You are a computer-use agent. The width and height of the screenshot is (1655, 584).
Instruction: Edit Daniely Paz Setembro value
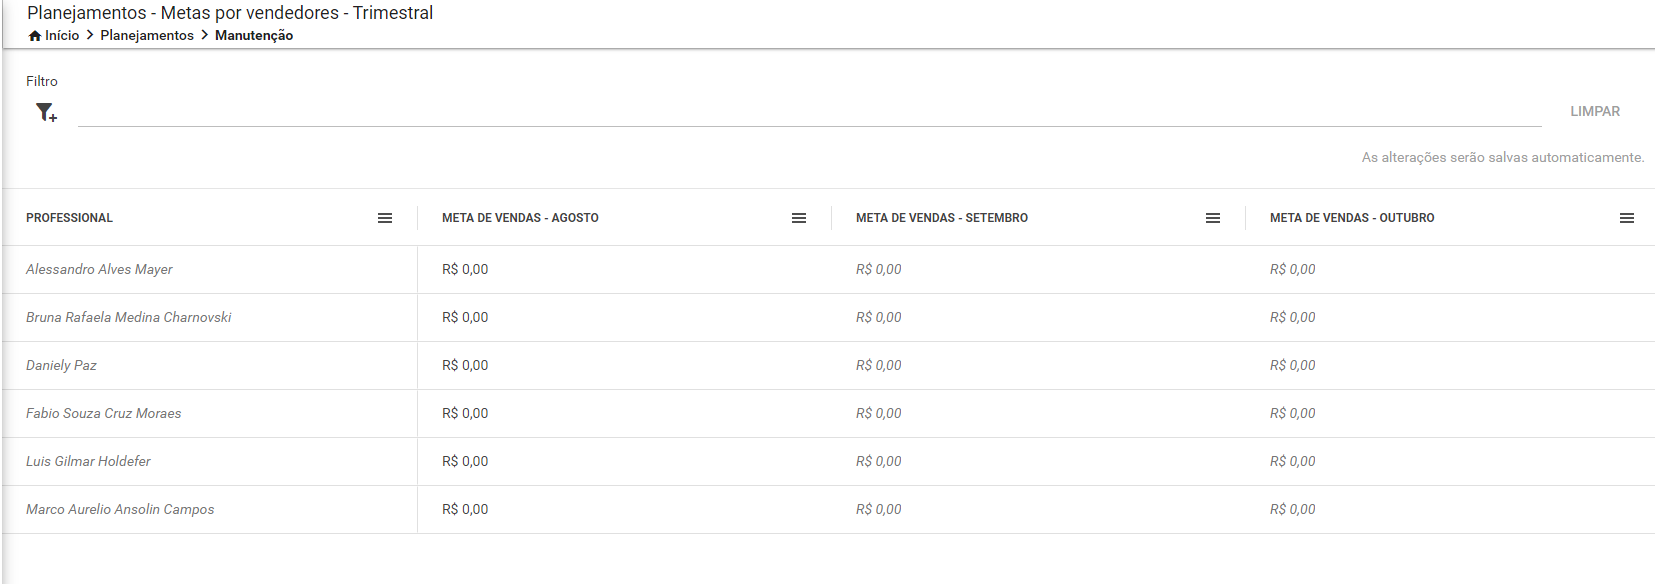coord(879,366)
